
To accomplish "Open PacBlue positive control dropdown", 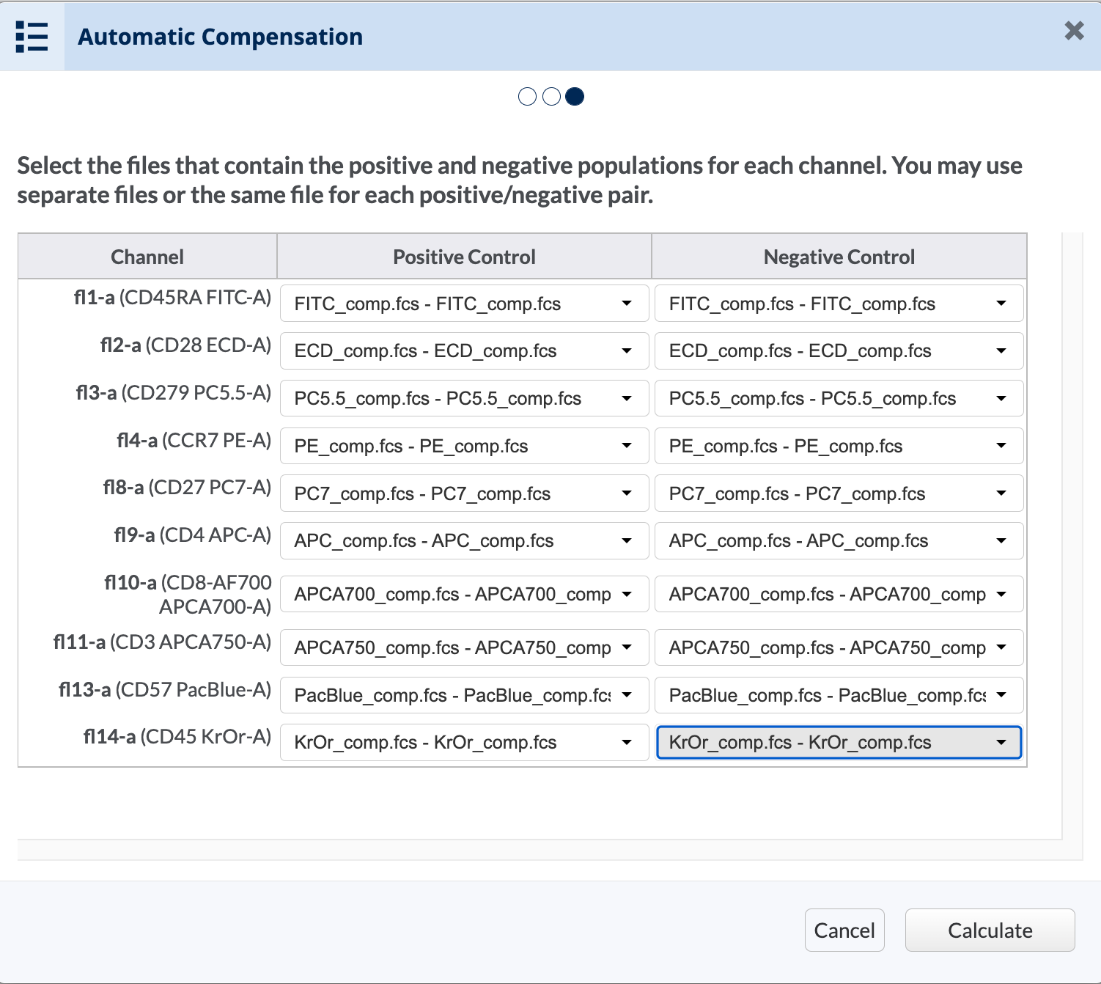I will [464, 695].
